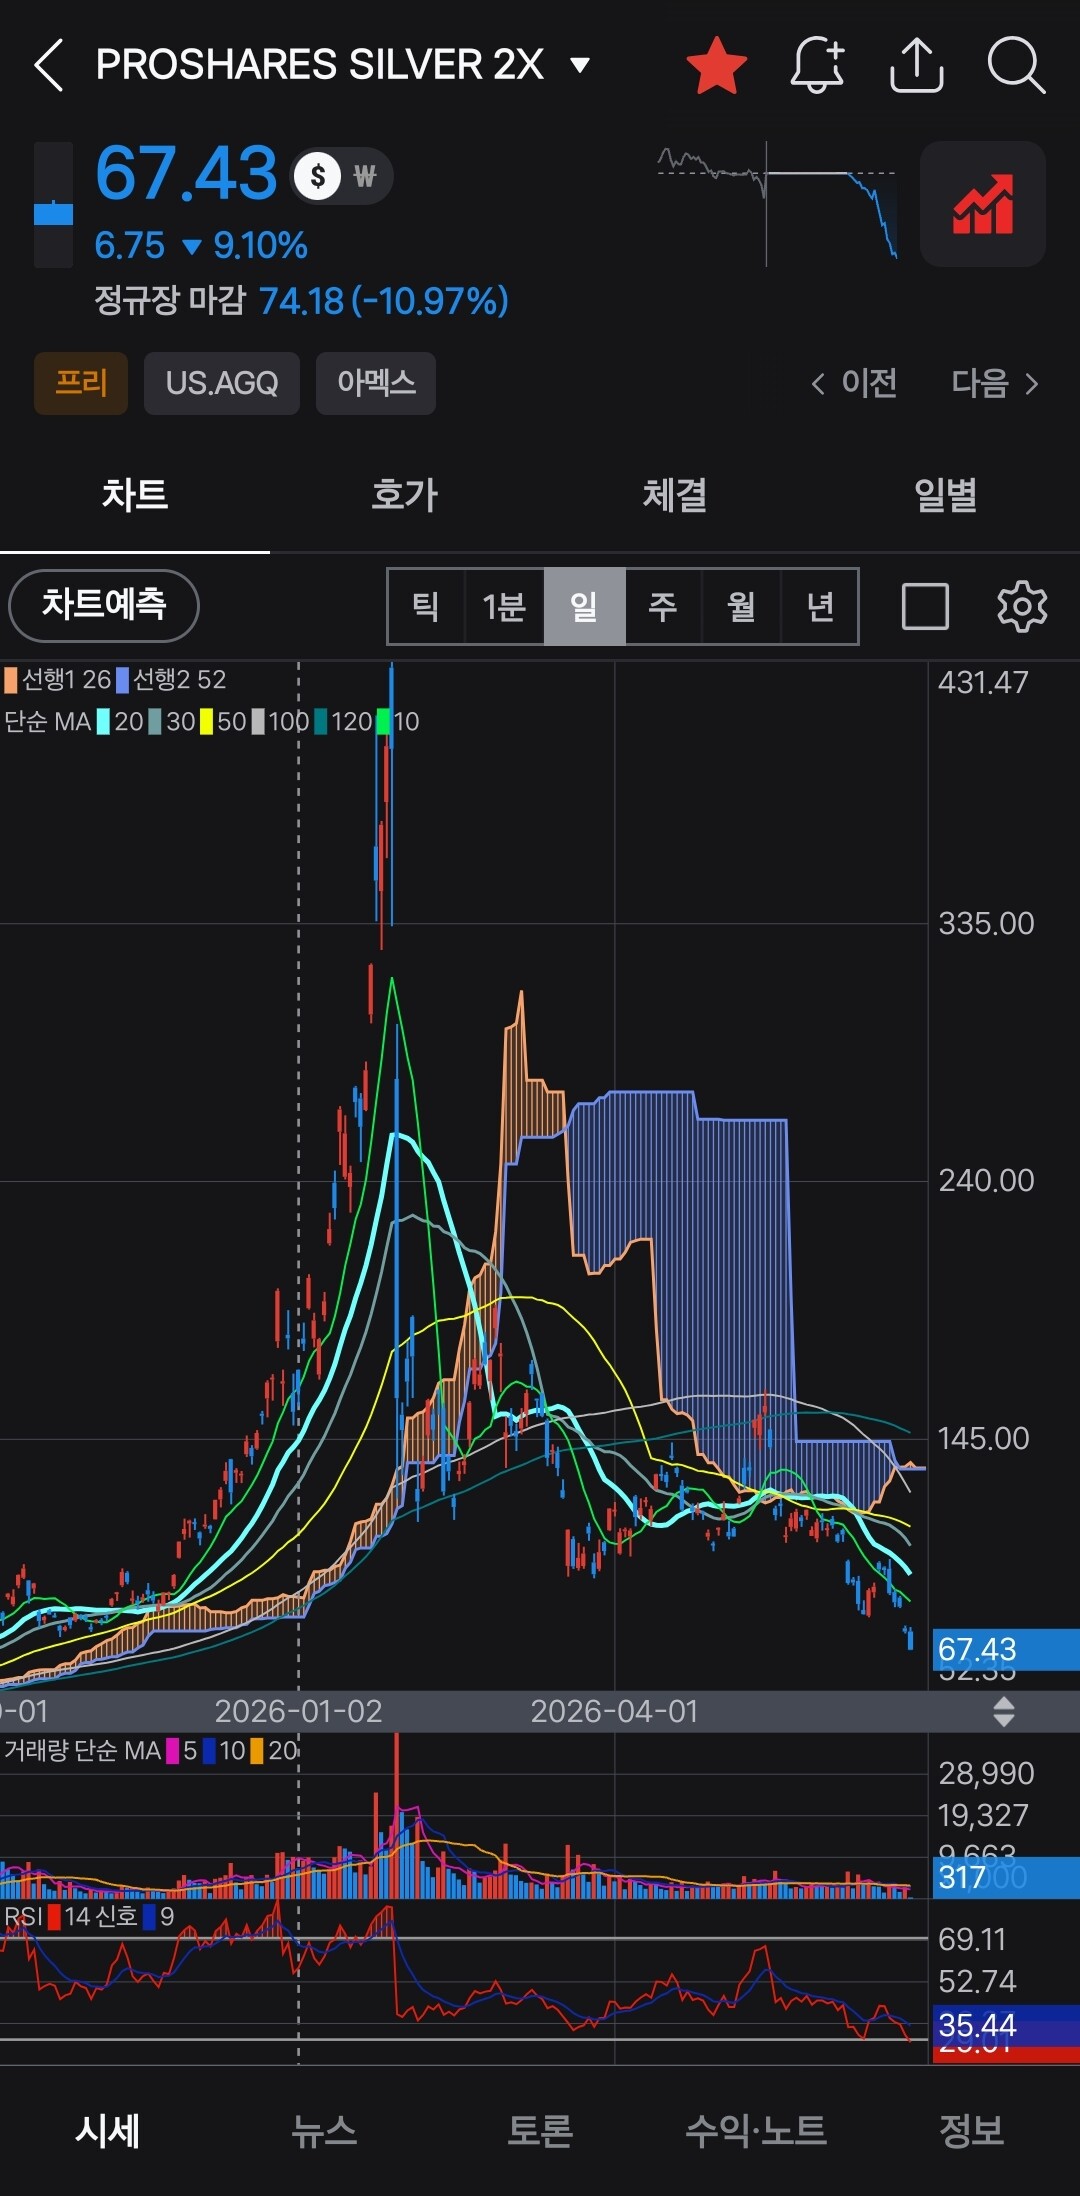This screenshot has height=2196, width=1080.
Task: Select 년 yearly chart interval
Action: point(820,607)
